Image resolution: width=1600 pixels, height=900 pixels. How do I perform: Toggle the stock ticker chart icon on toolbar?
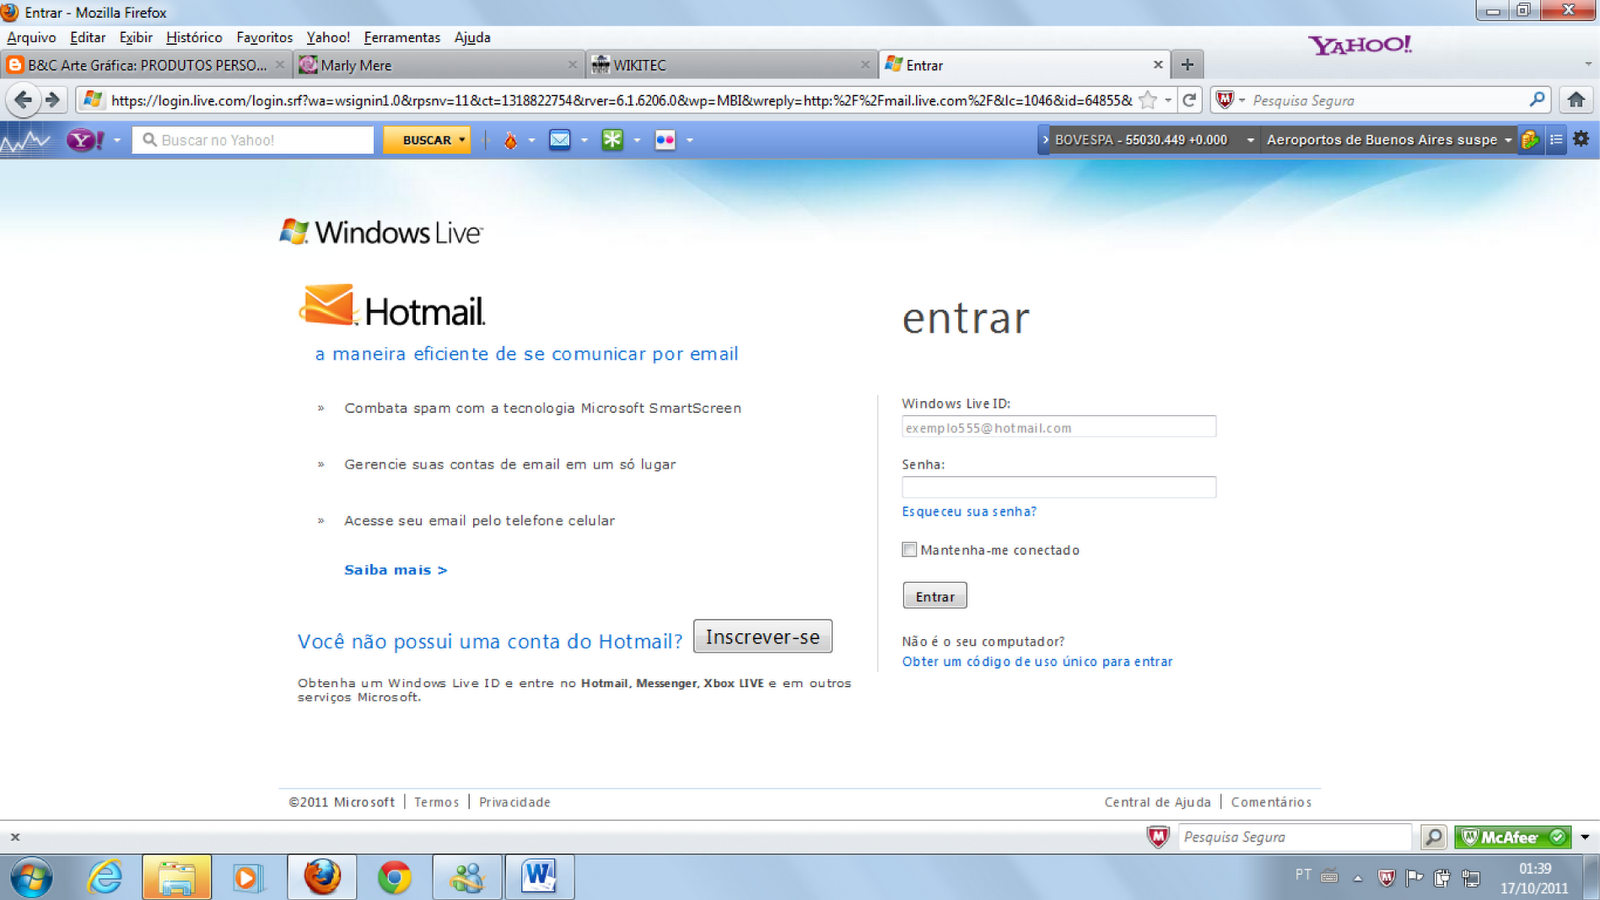(x=27, y=140)
